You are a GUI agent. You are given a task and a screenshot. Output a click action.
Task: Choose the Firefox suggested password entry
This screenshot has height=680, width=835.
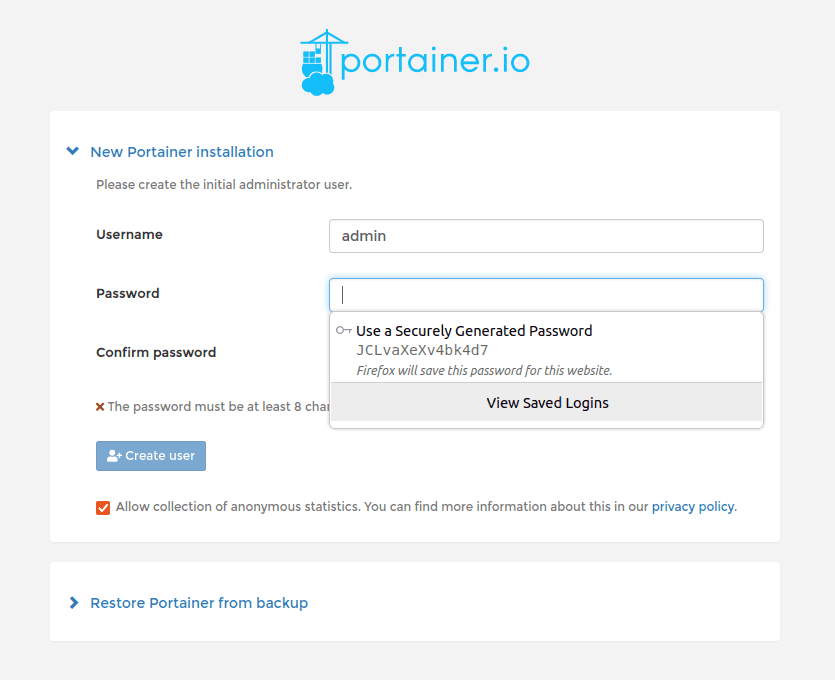point(474,340)
